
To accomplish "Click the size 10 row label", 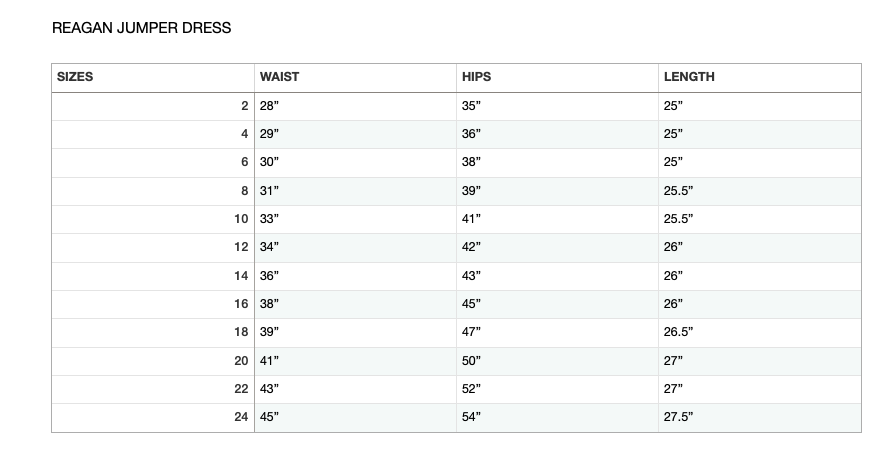I will coord(241,219).
